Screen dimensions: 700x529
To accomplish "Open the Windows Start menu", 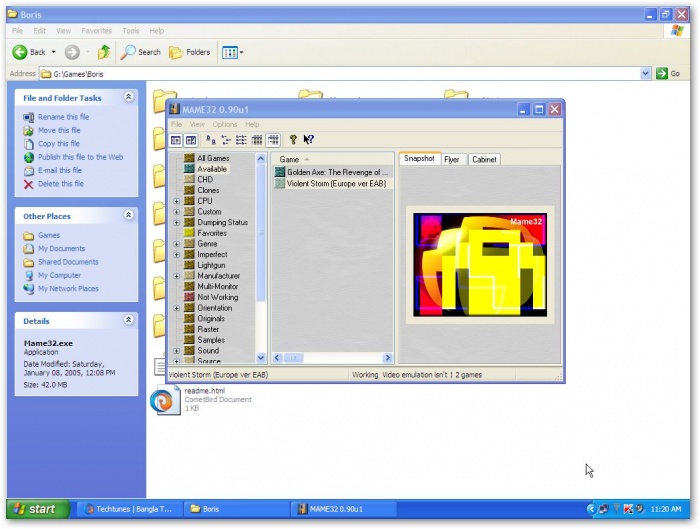I will tap(38, 509).
